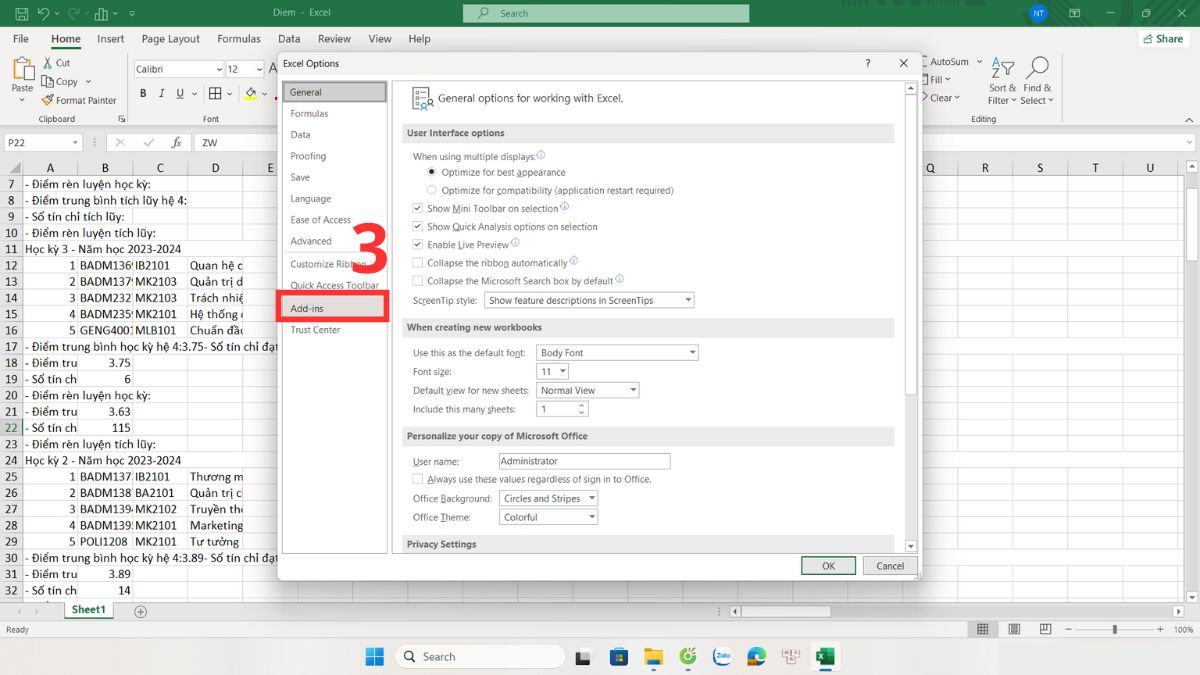
Task: Select Trust Center in Excel Options sidebar
Action: (334, 330)
